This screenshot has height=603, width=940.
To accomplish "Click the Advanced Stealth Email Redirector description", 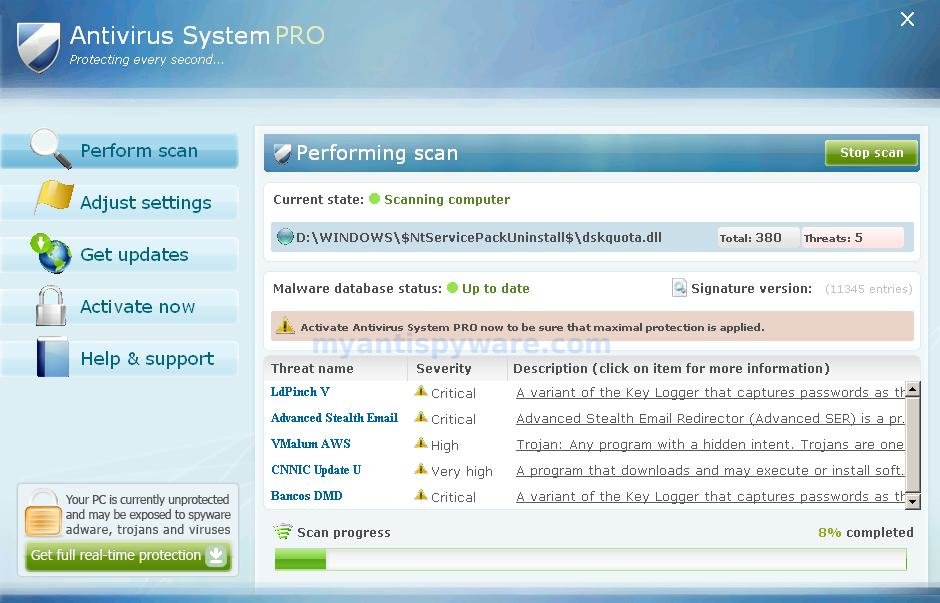I will (710, 418).
